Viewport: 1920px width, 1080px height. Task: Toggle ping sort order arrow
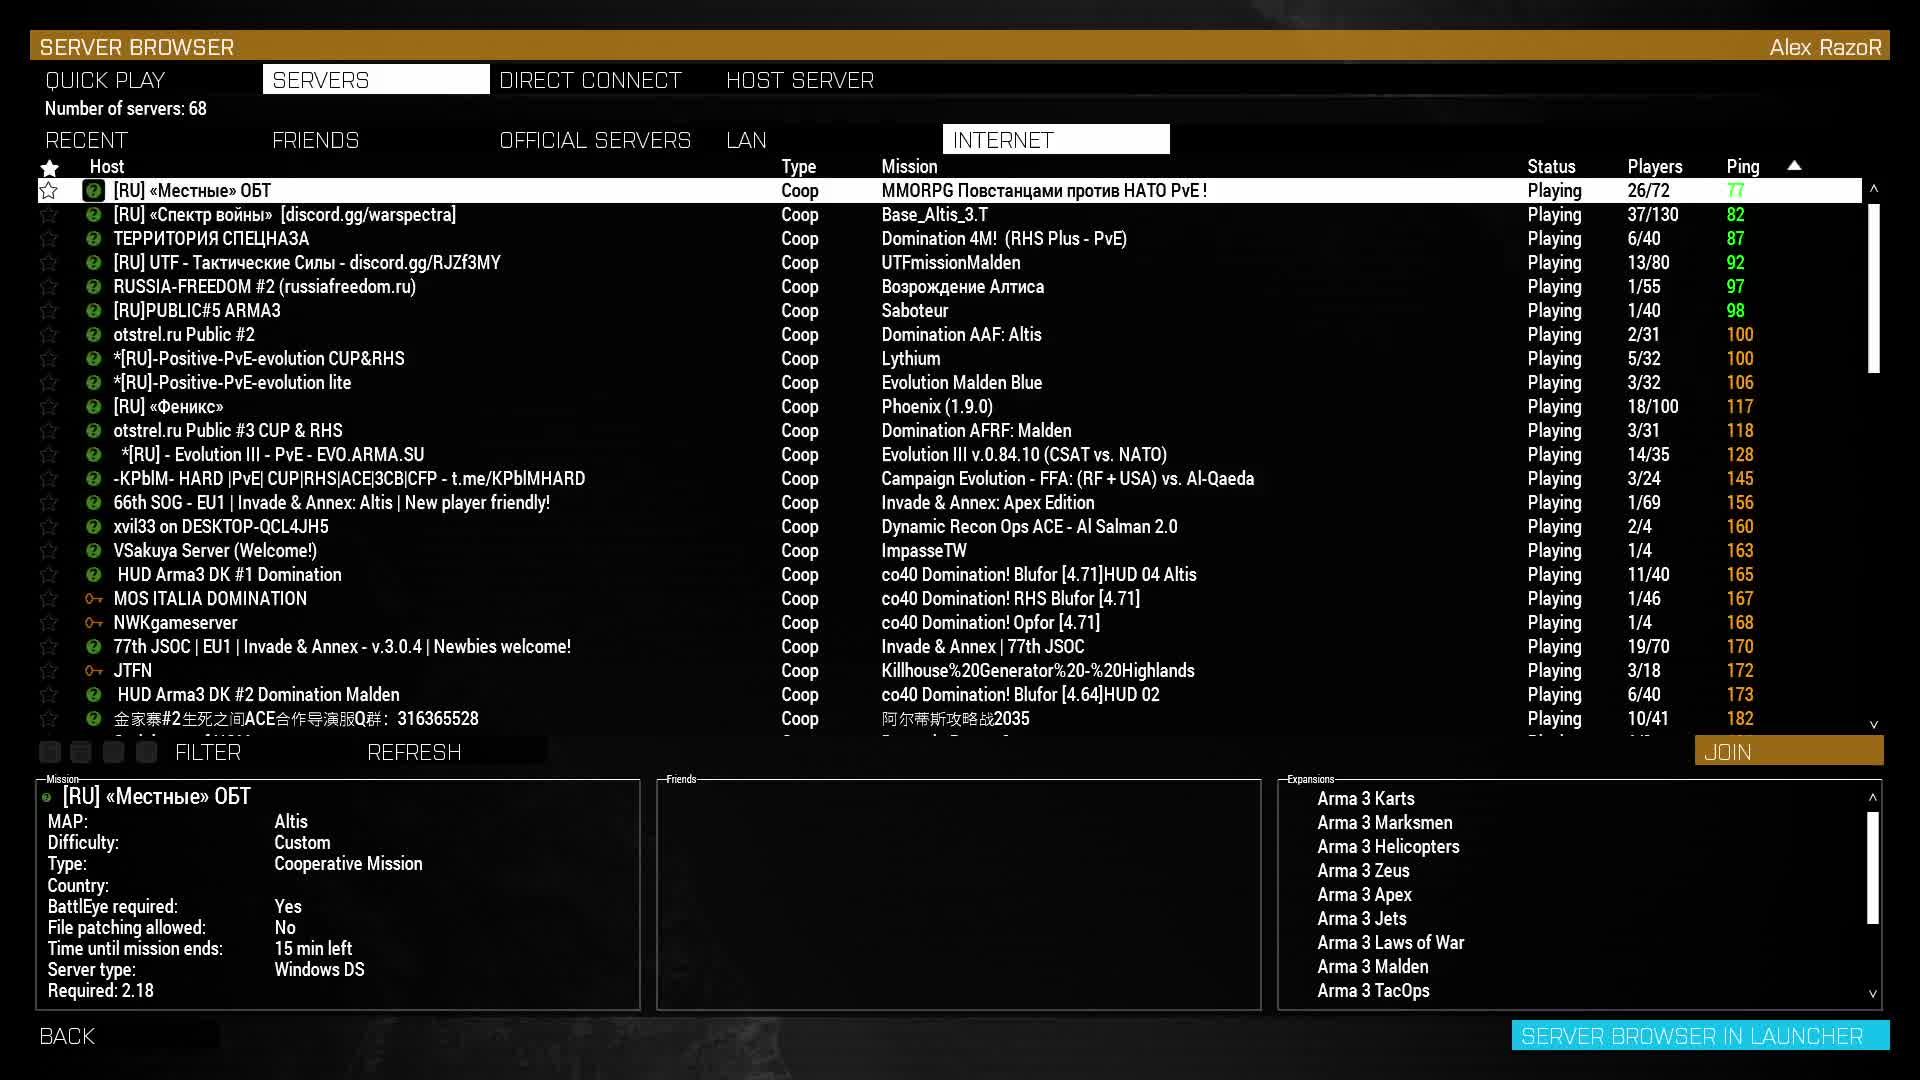tap(1794, 165)
